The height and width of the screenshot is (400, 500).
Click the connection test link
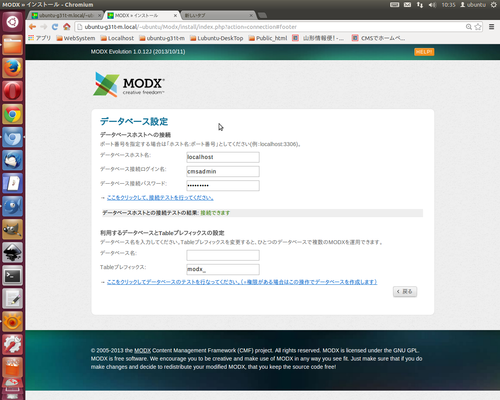click(160, 198)
